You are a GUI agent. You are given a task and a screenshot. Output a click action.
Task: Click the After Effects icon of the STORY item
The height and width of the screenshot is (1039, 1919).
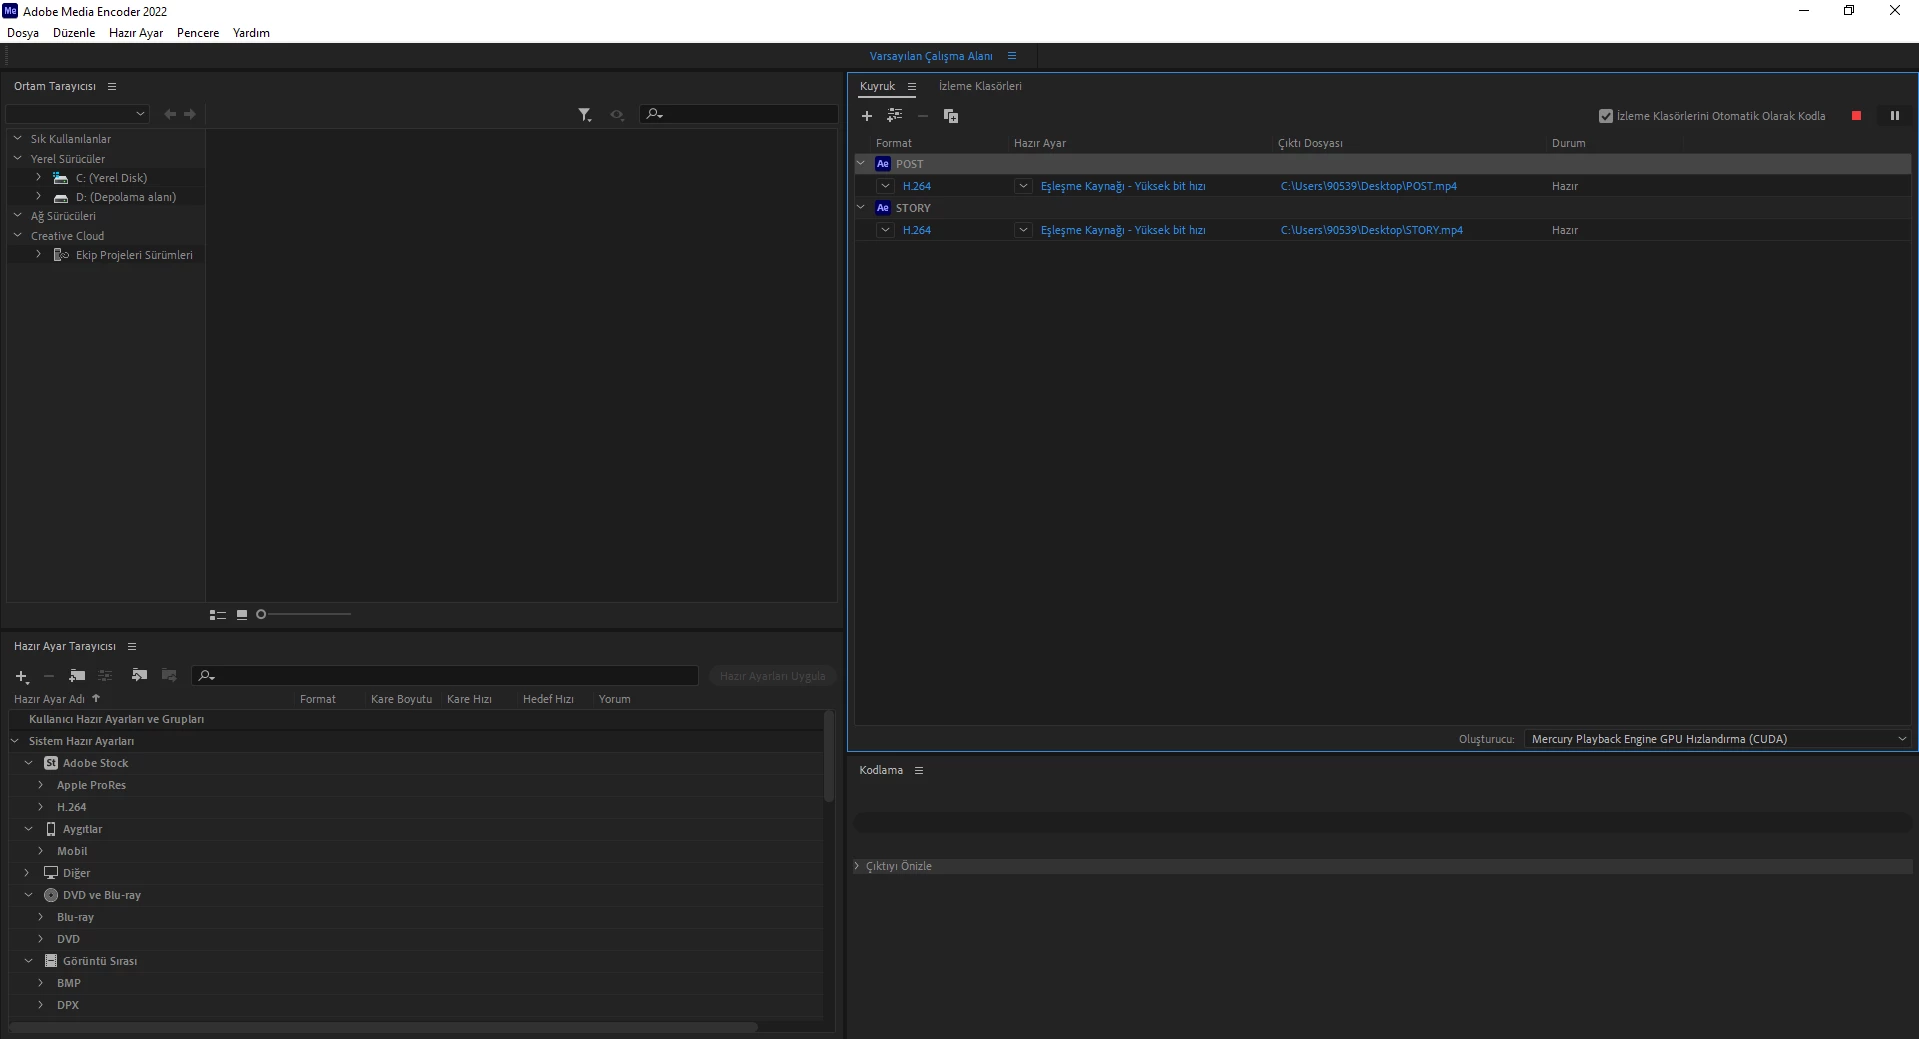click(x=883, y=208)
